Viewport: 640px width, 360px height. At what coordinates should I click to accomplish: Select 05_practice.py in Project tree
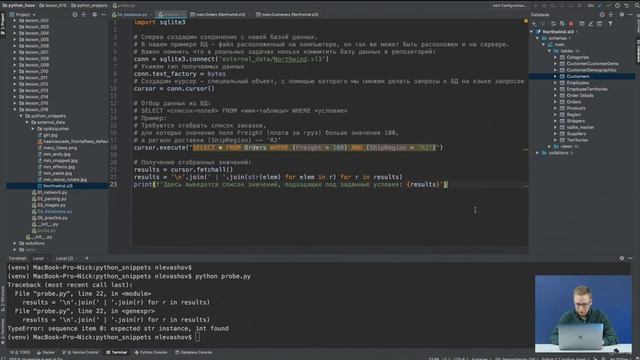[52, 218]
